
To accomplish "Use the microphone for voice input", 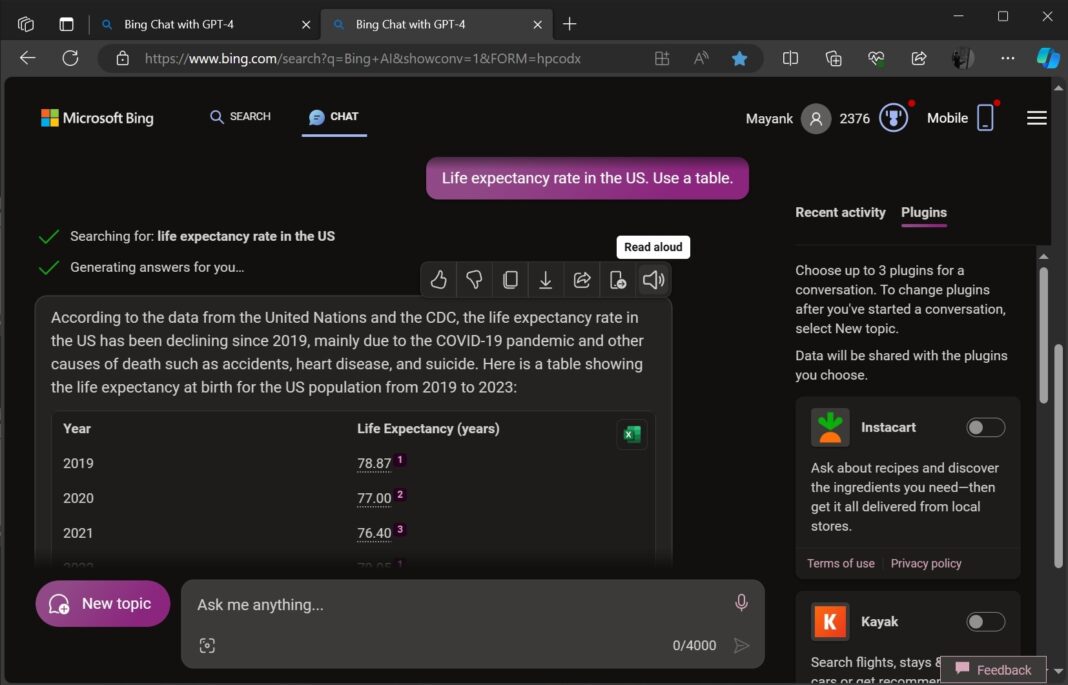I will click(741, 603).
